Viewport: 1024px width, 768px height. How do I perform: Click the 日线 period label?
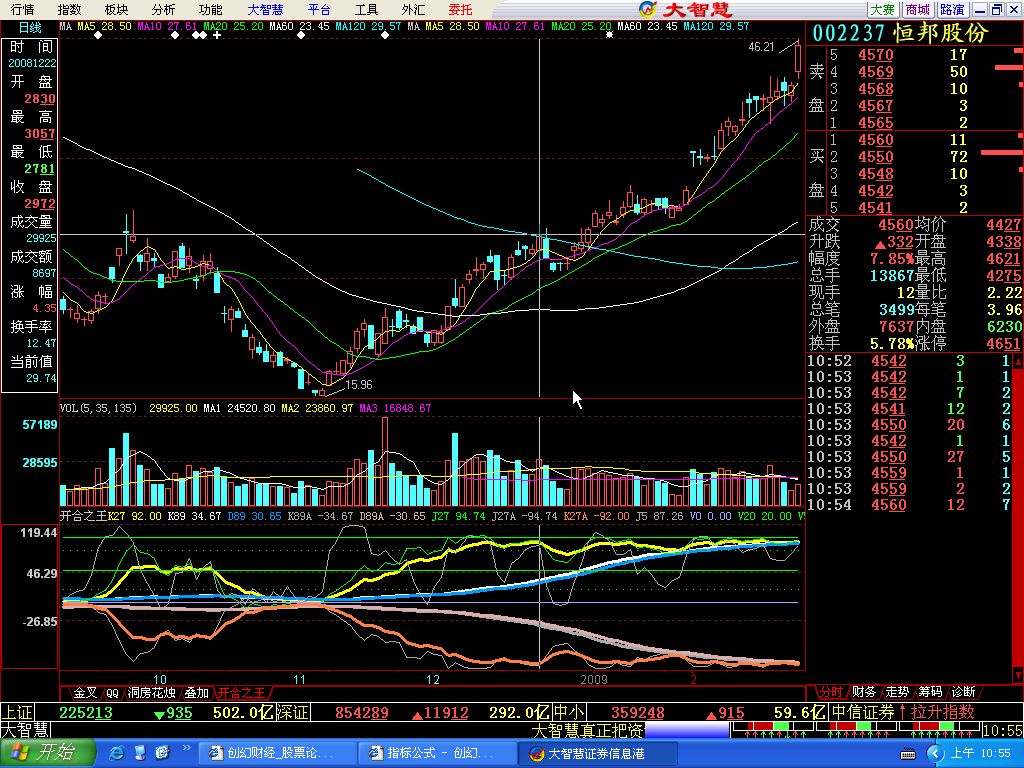point(30,27)
